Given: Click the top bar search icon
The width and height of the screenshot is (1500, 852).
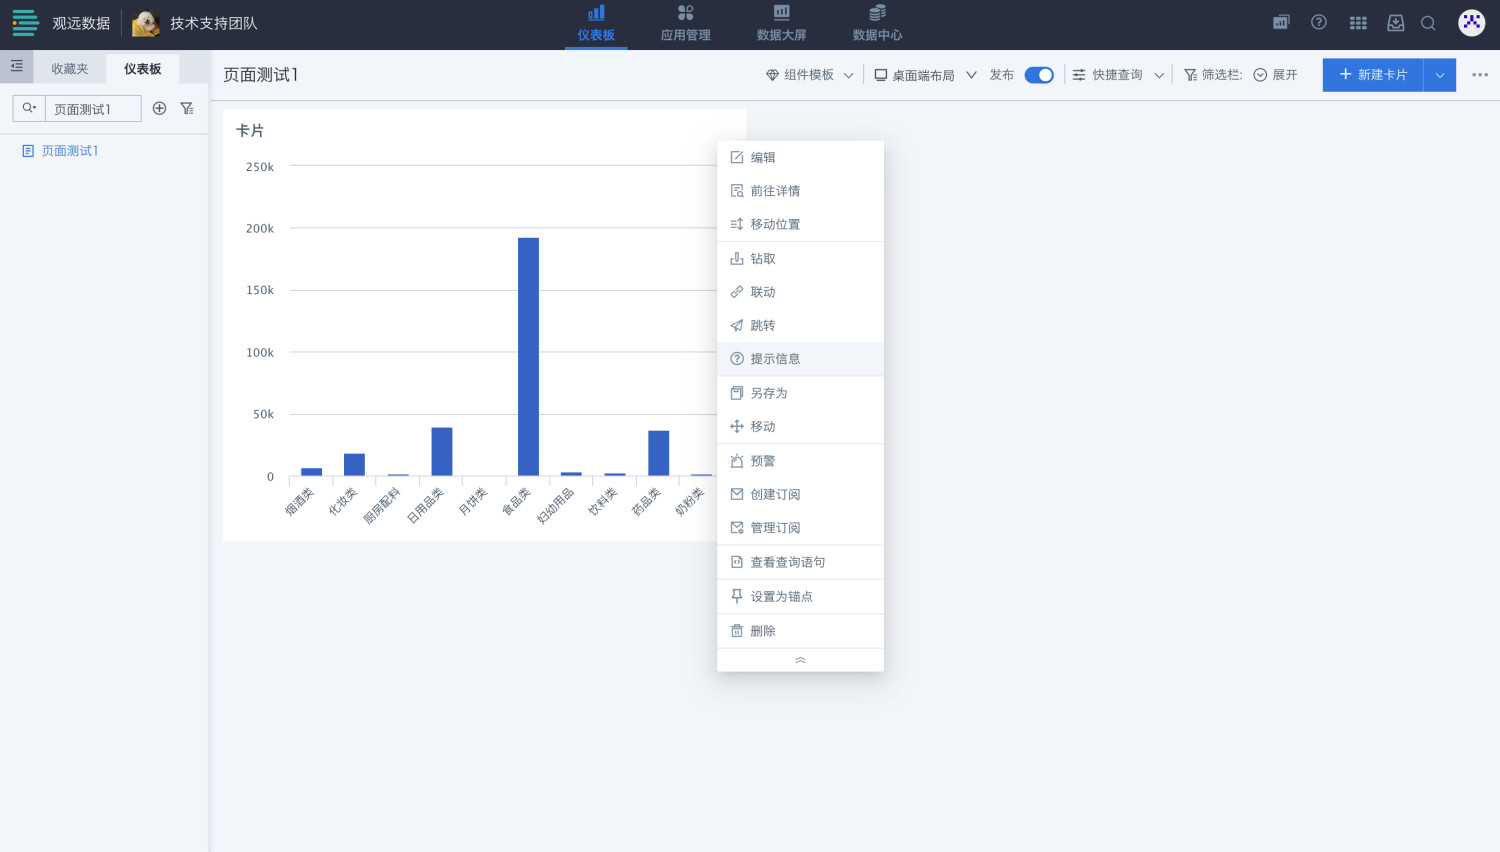Looking at the screenshot, I should coord(1428,23).
